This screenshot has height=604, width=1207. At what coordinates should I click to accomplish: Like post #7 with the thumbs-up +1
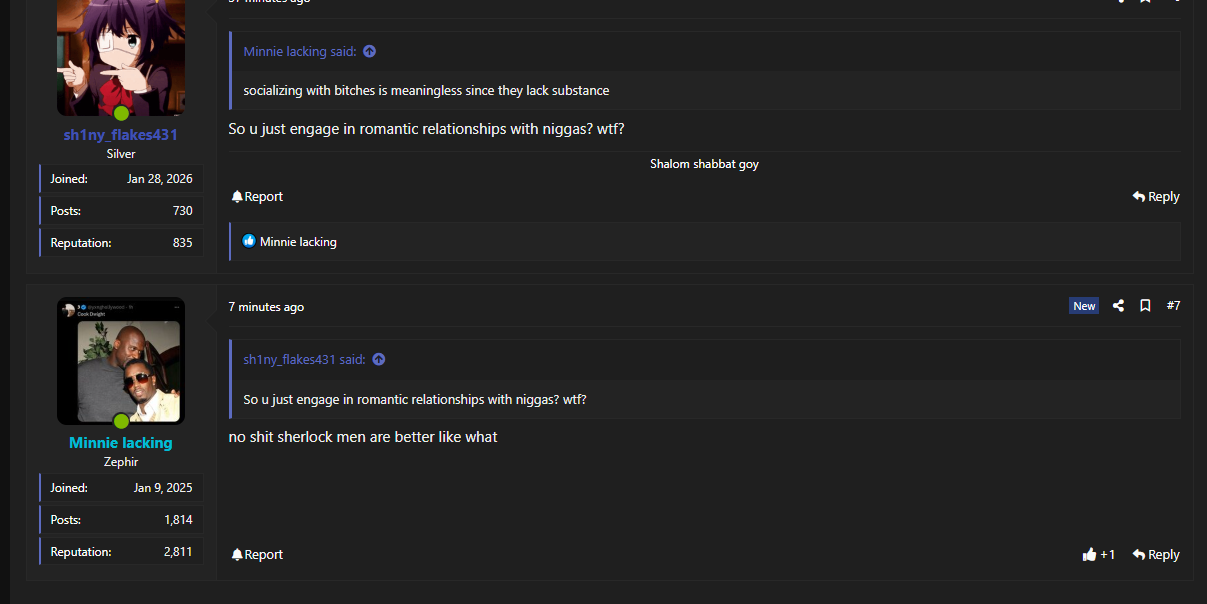tap(1098, 554)
